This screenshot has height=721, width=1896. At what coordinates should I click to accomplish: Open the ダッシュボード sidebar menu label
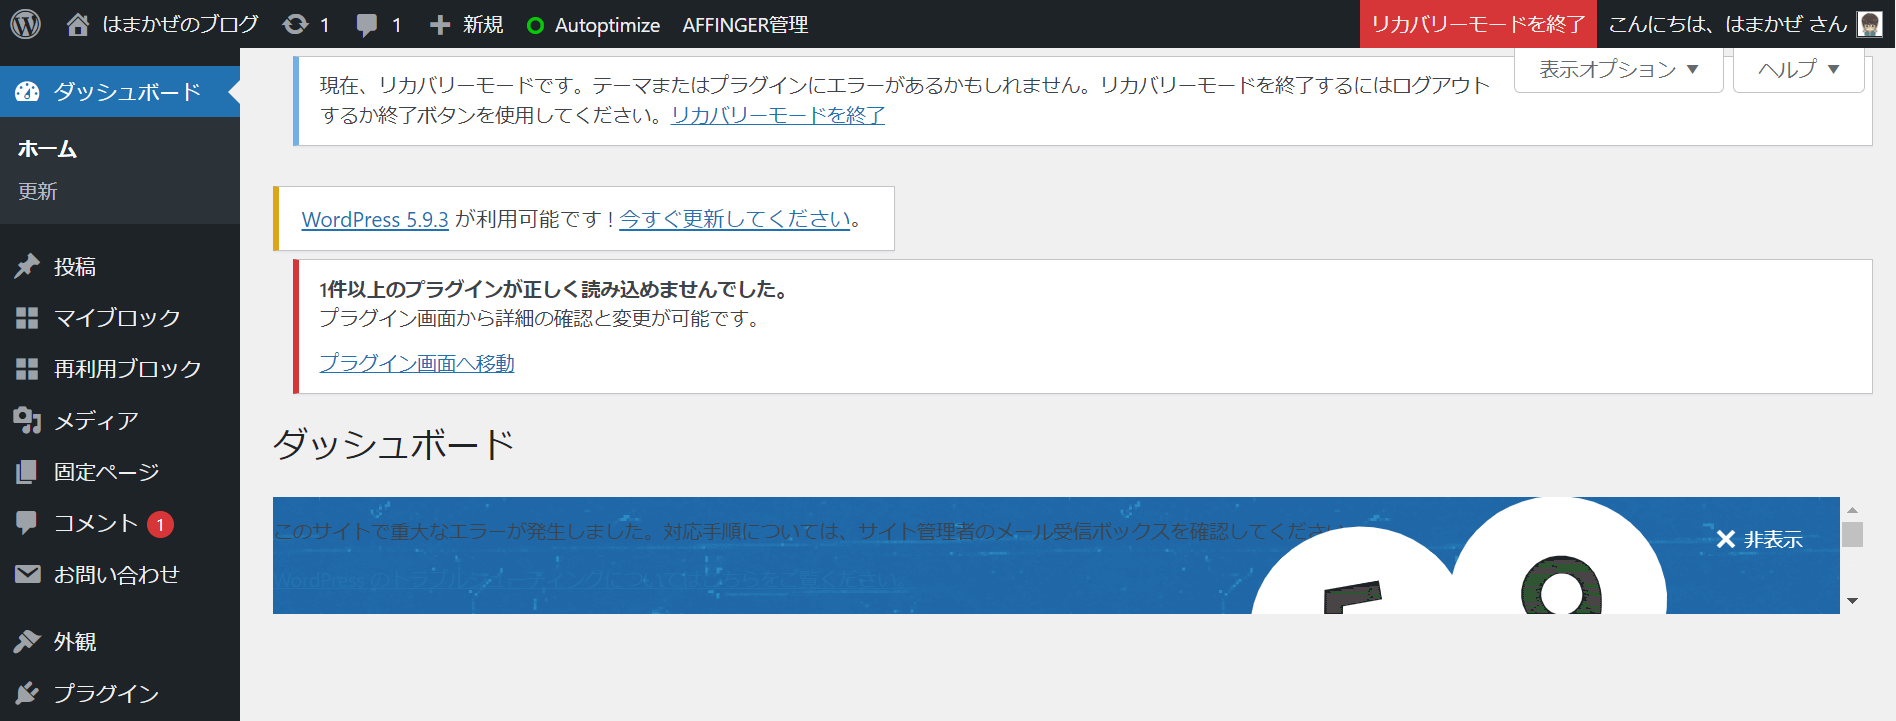tap(127, 92)
